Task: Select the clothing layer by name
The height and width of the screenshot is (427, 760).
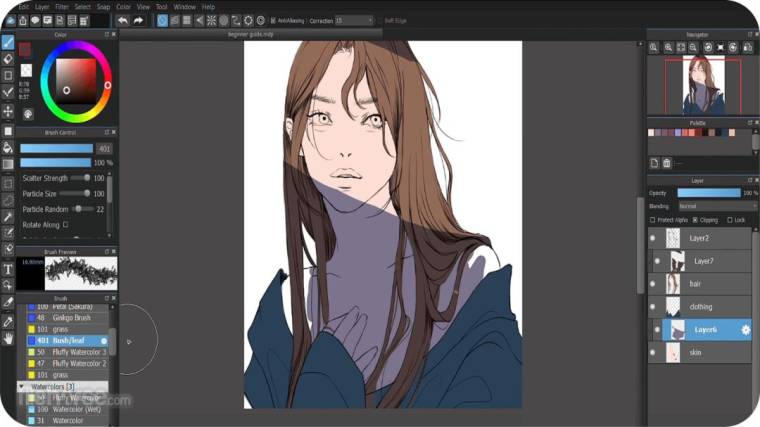Action: coord(701,306)
